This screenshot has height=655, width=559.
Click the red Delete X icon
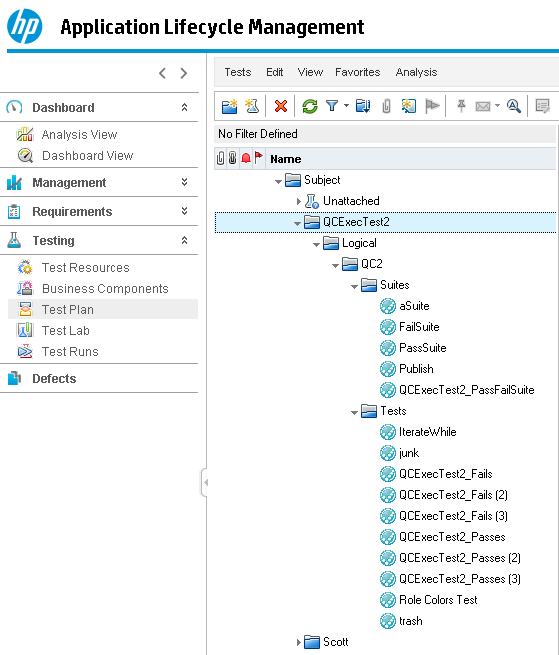pyautogui.click(x=281, y=106)
